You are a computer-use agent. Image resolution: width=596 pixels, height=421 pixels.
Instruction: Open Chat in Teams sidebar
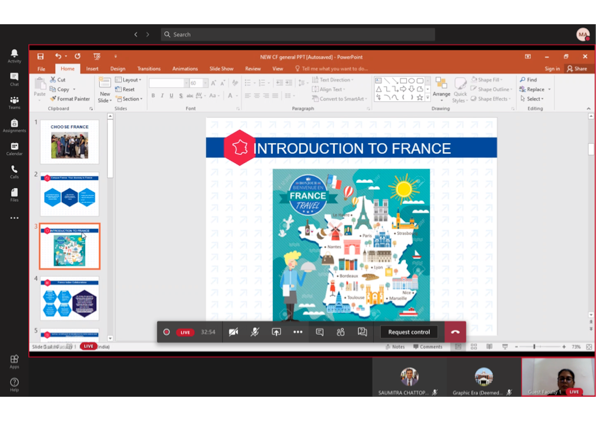[x=14, y=79]
